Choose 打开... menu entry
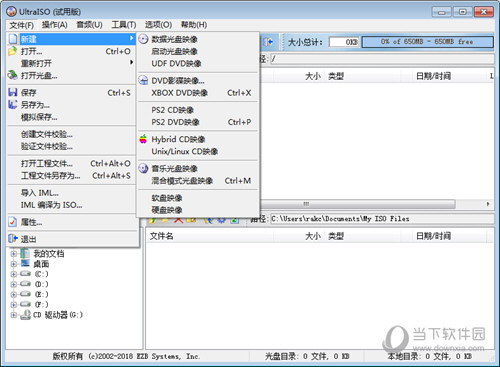Screen dimensions: 500x367 pos(71,51)
